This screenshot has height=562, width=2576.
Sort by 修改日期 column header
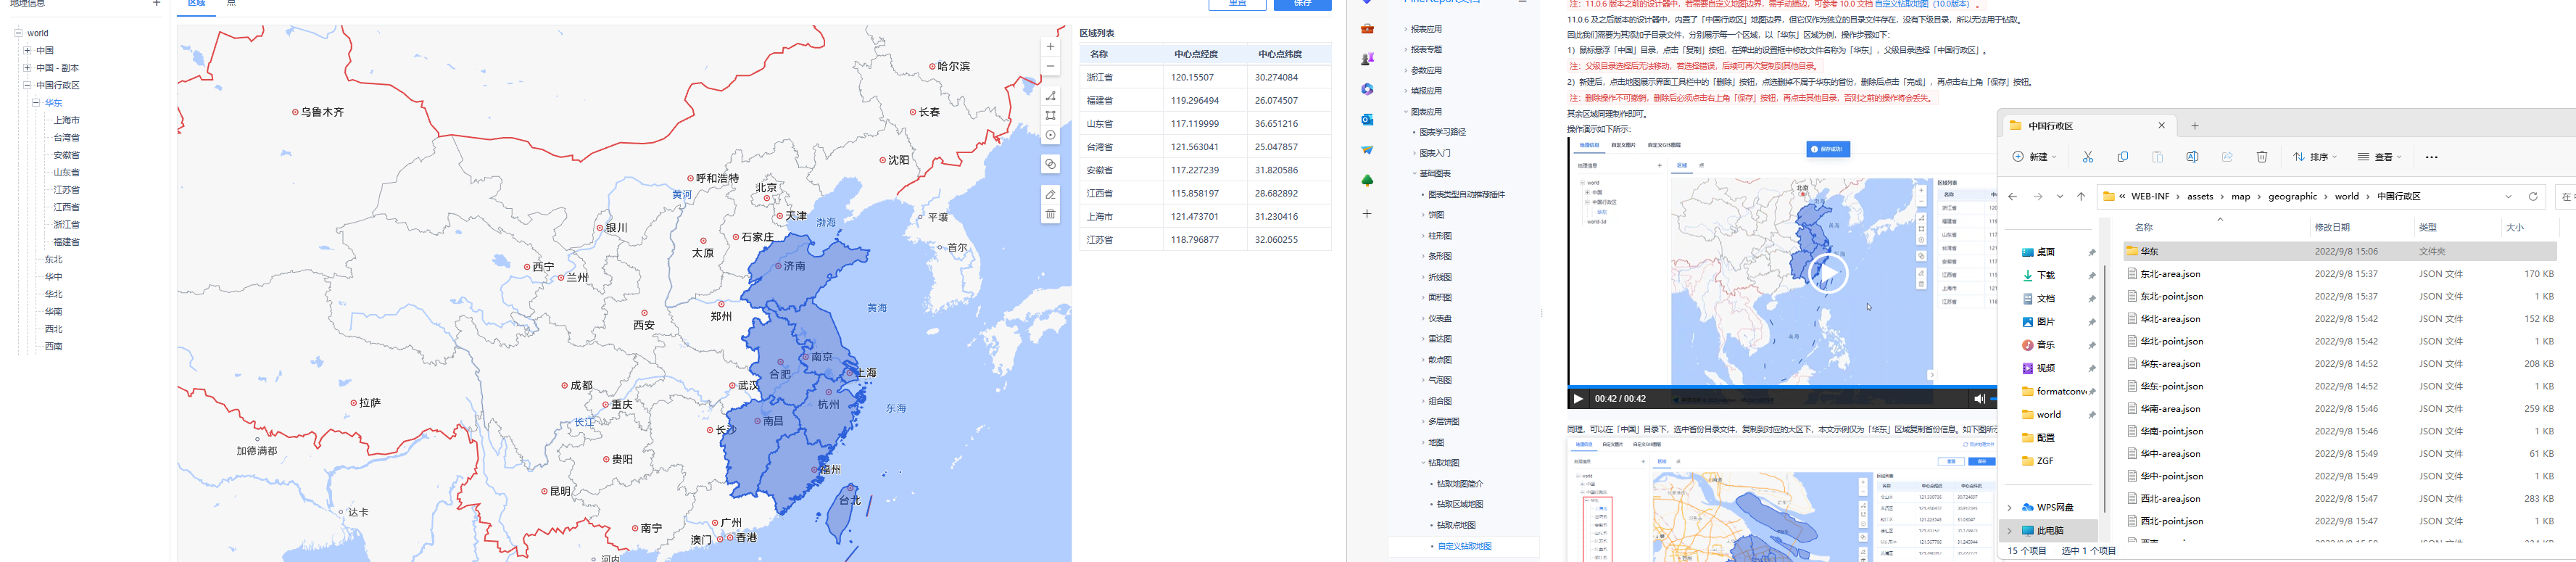2332,228
